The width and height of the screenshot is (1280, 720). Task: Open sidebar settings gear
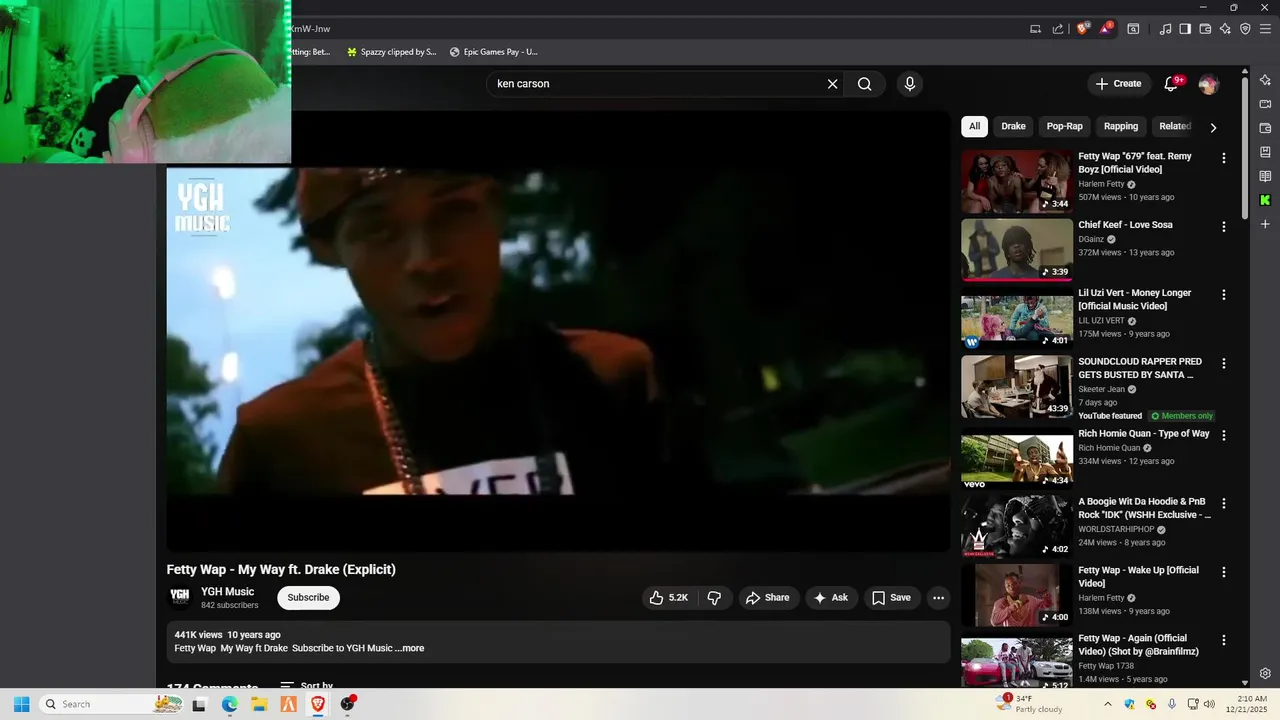(1265, 674)
